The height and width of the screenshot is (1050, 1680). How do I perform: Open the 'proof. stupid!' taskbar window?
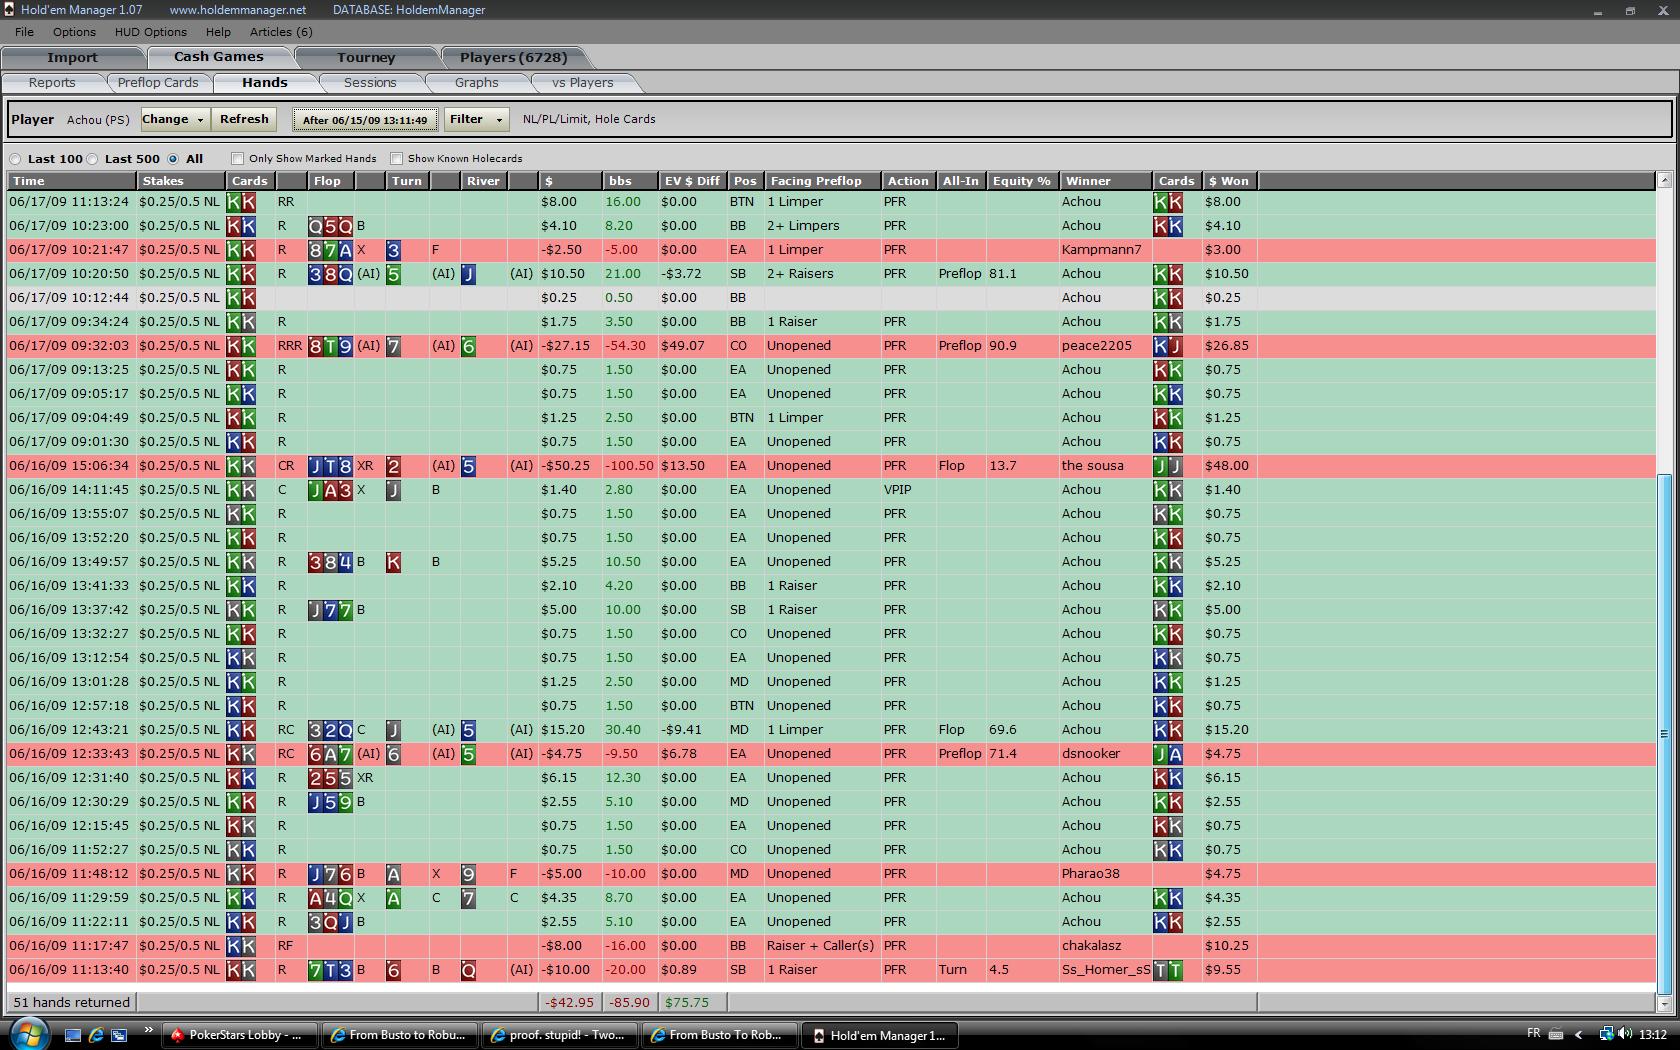click(x=559, y=1035)
